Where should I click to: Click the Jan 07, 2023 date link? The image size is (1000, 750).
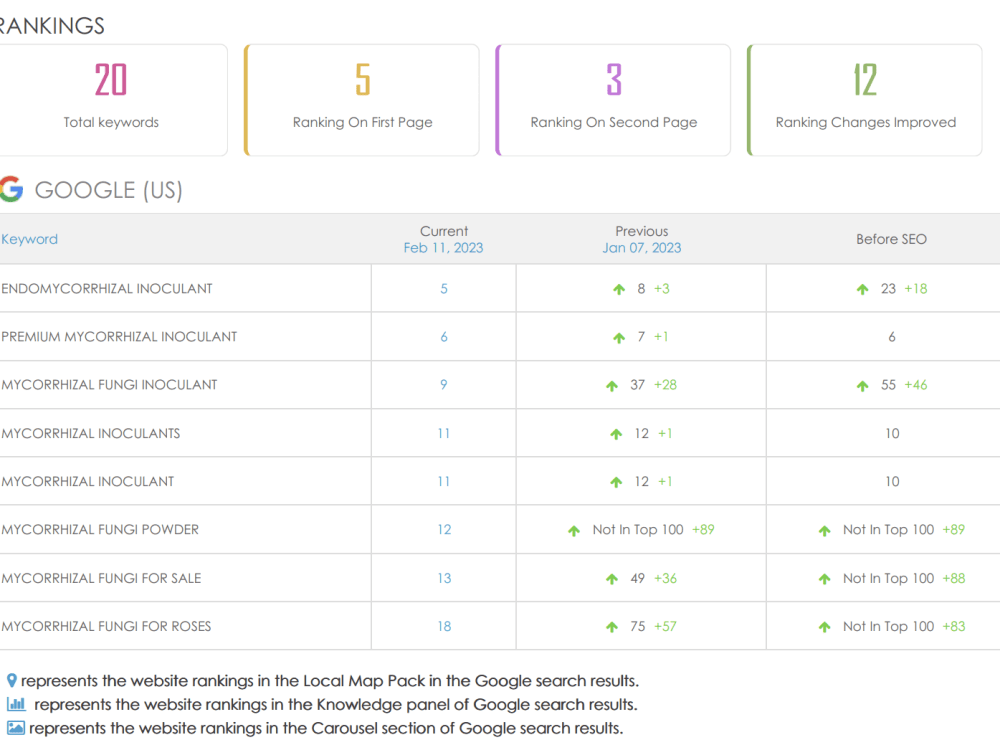tap(642, 247)
